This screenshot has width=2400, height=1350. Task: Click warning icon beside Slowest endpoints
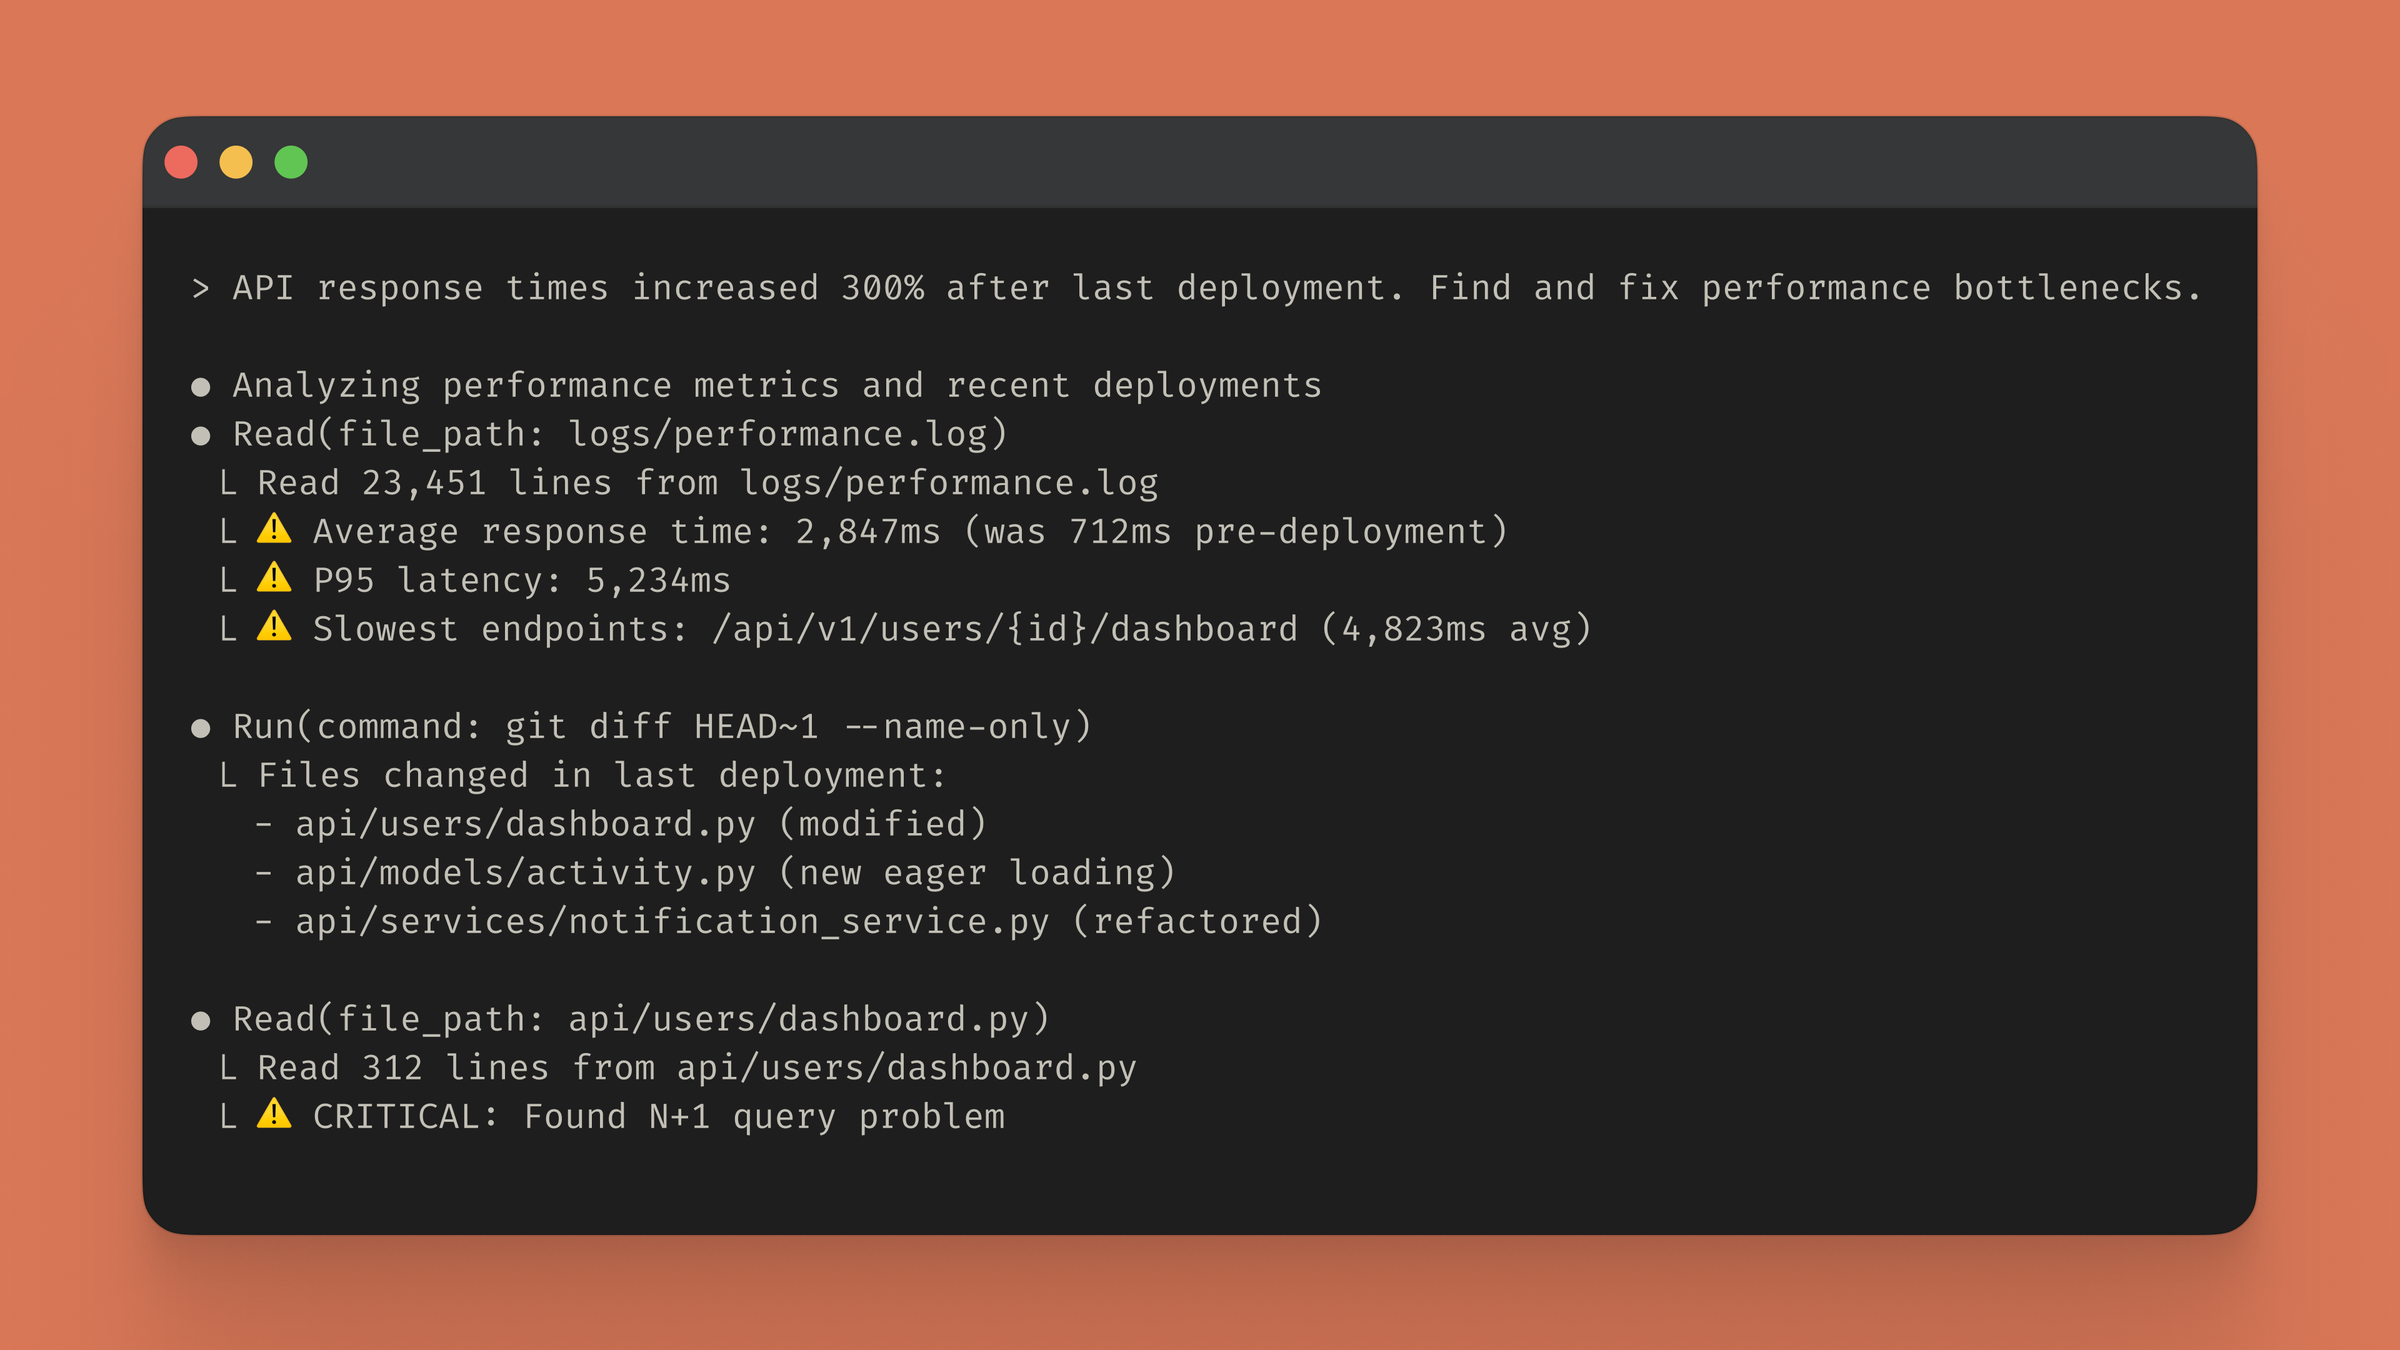[x=274, y=627]
